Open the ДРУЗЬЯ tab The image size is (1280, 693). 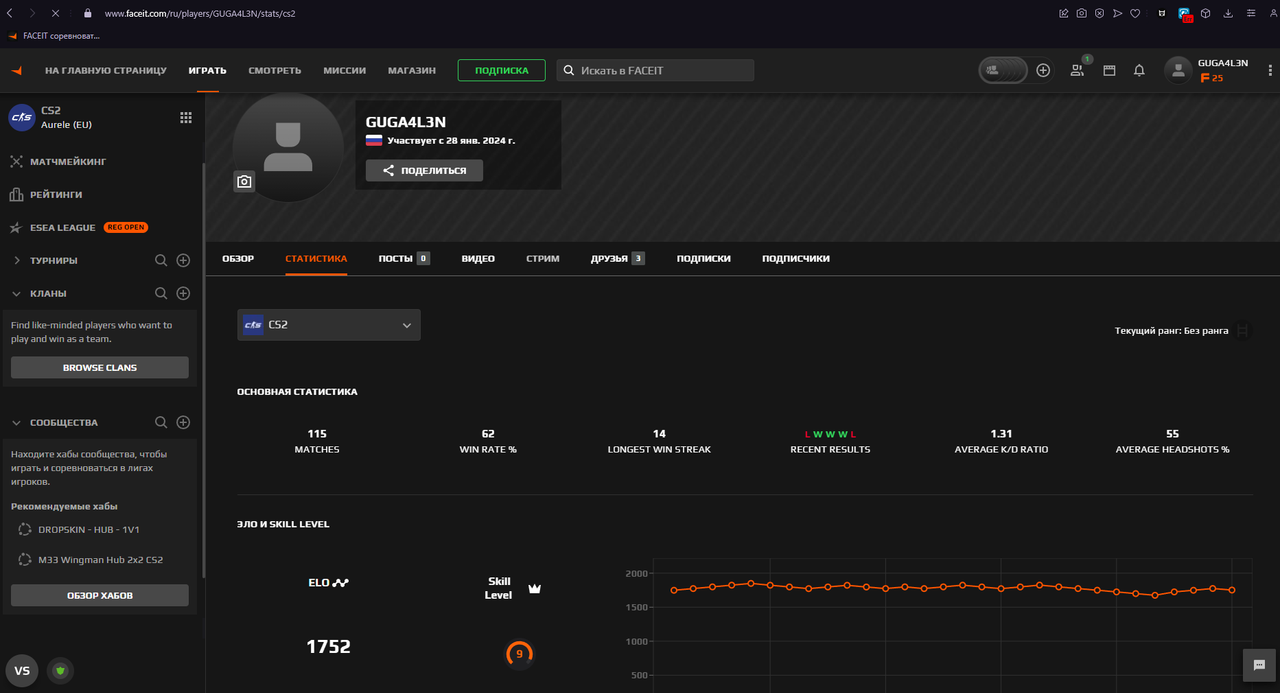pyautogui.click(x=618, y=258)
